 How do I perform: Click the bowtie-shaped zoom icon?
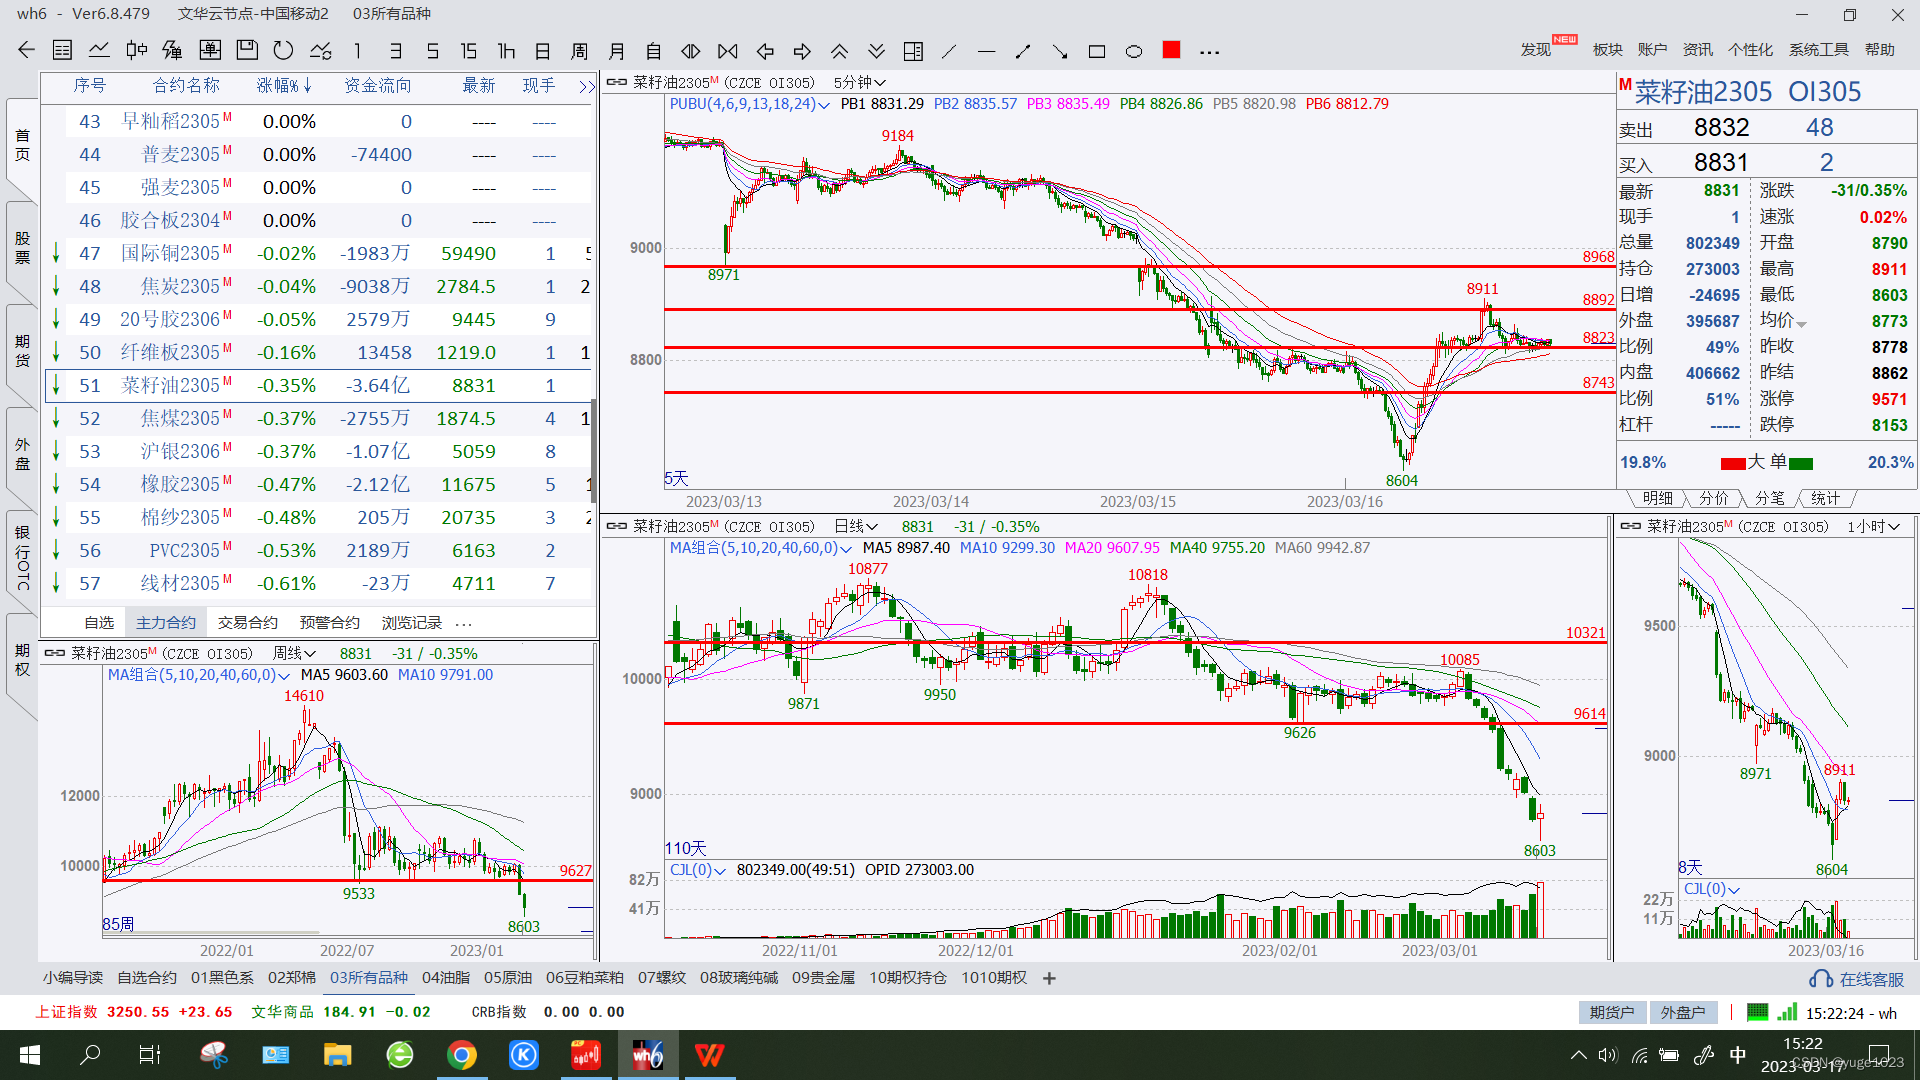tap(728, 51)
